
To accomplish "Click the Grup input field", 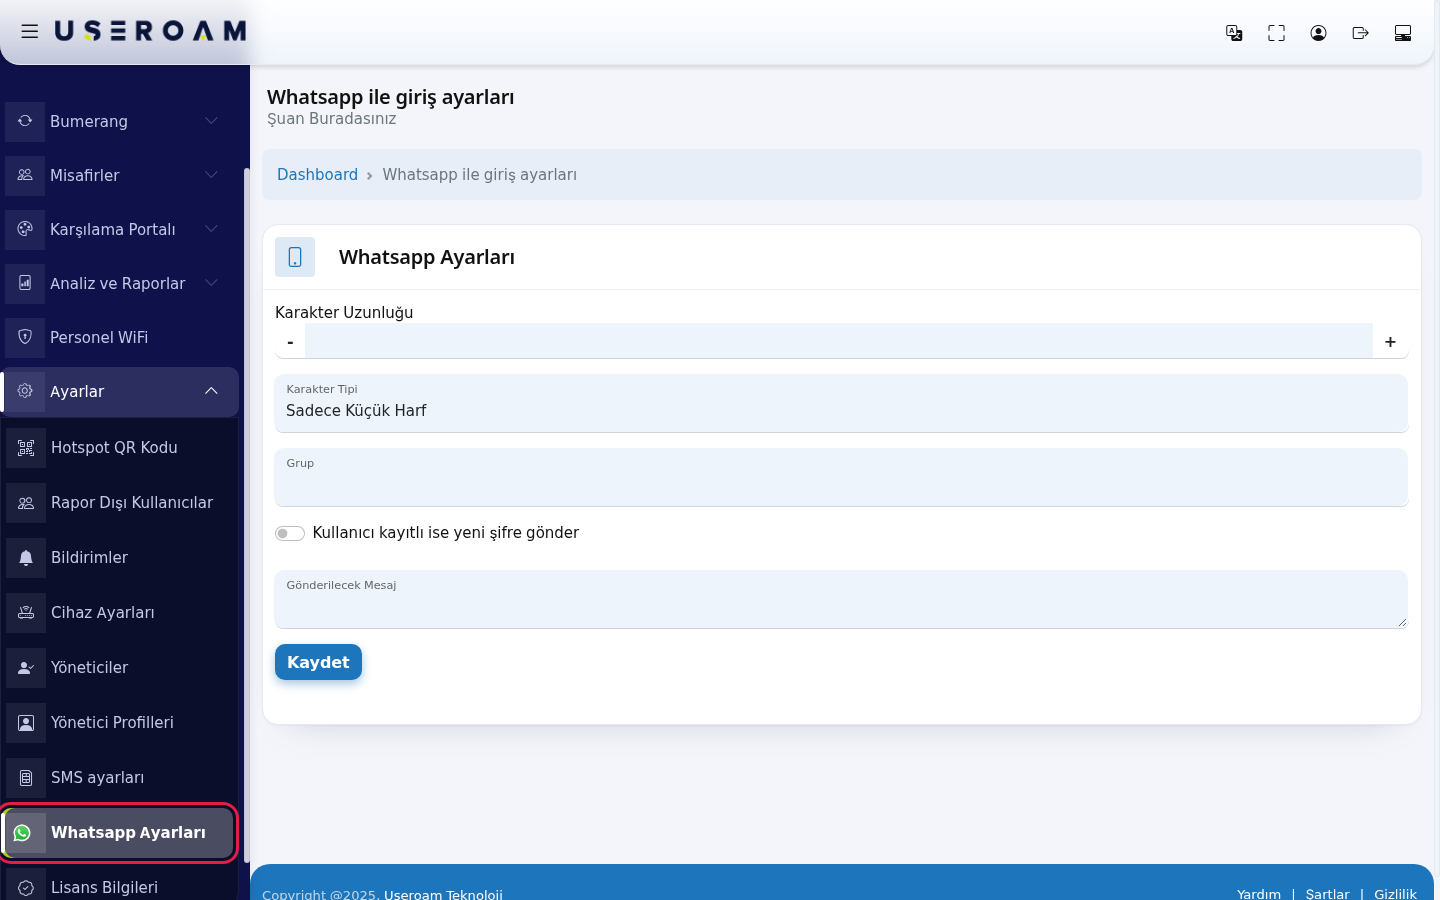I will coord(841,477).
